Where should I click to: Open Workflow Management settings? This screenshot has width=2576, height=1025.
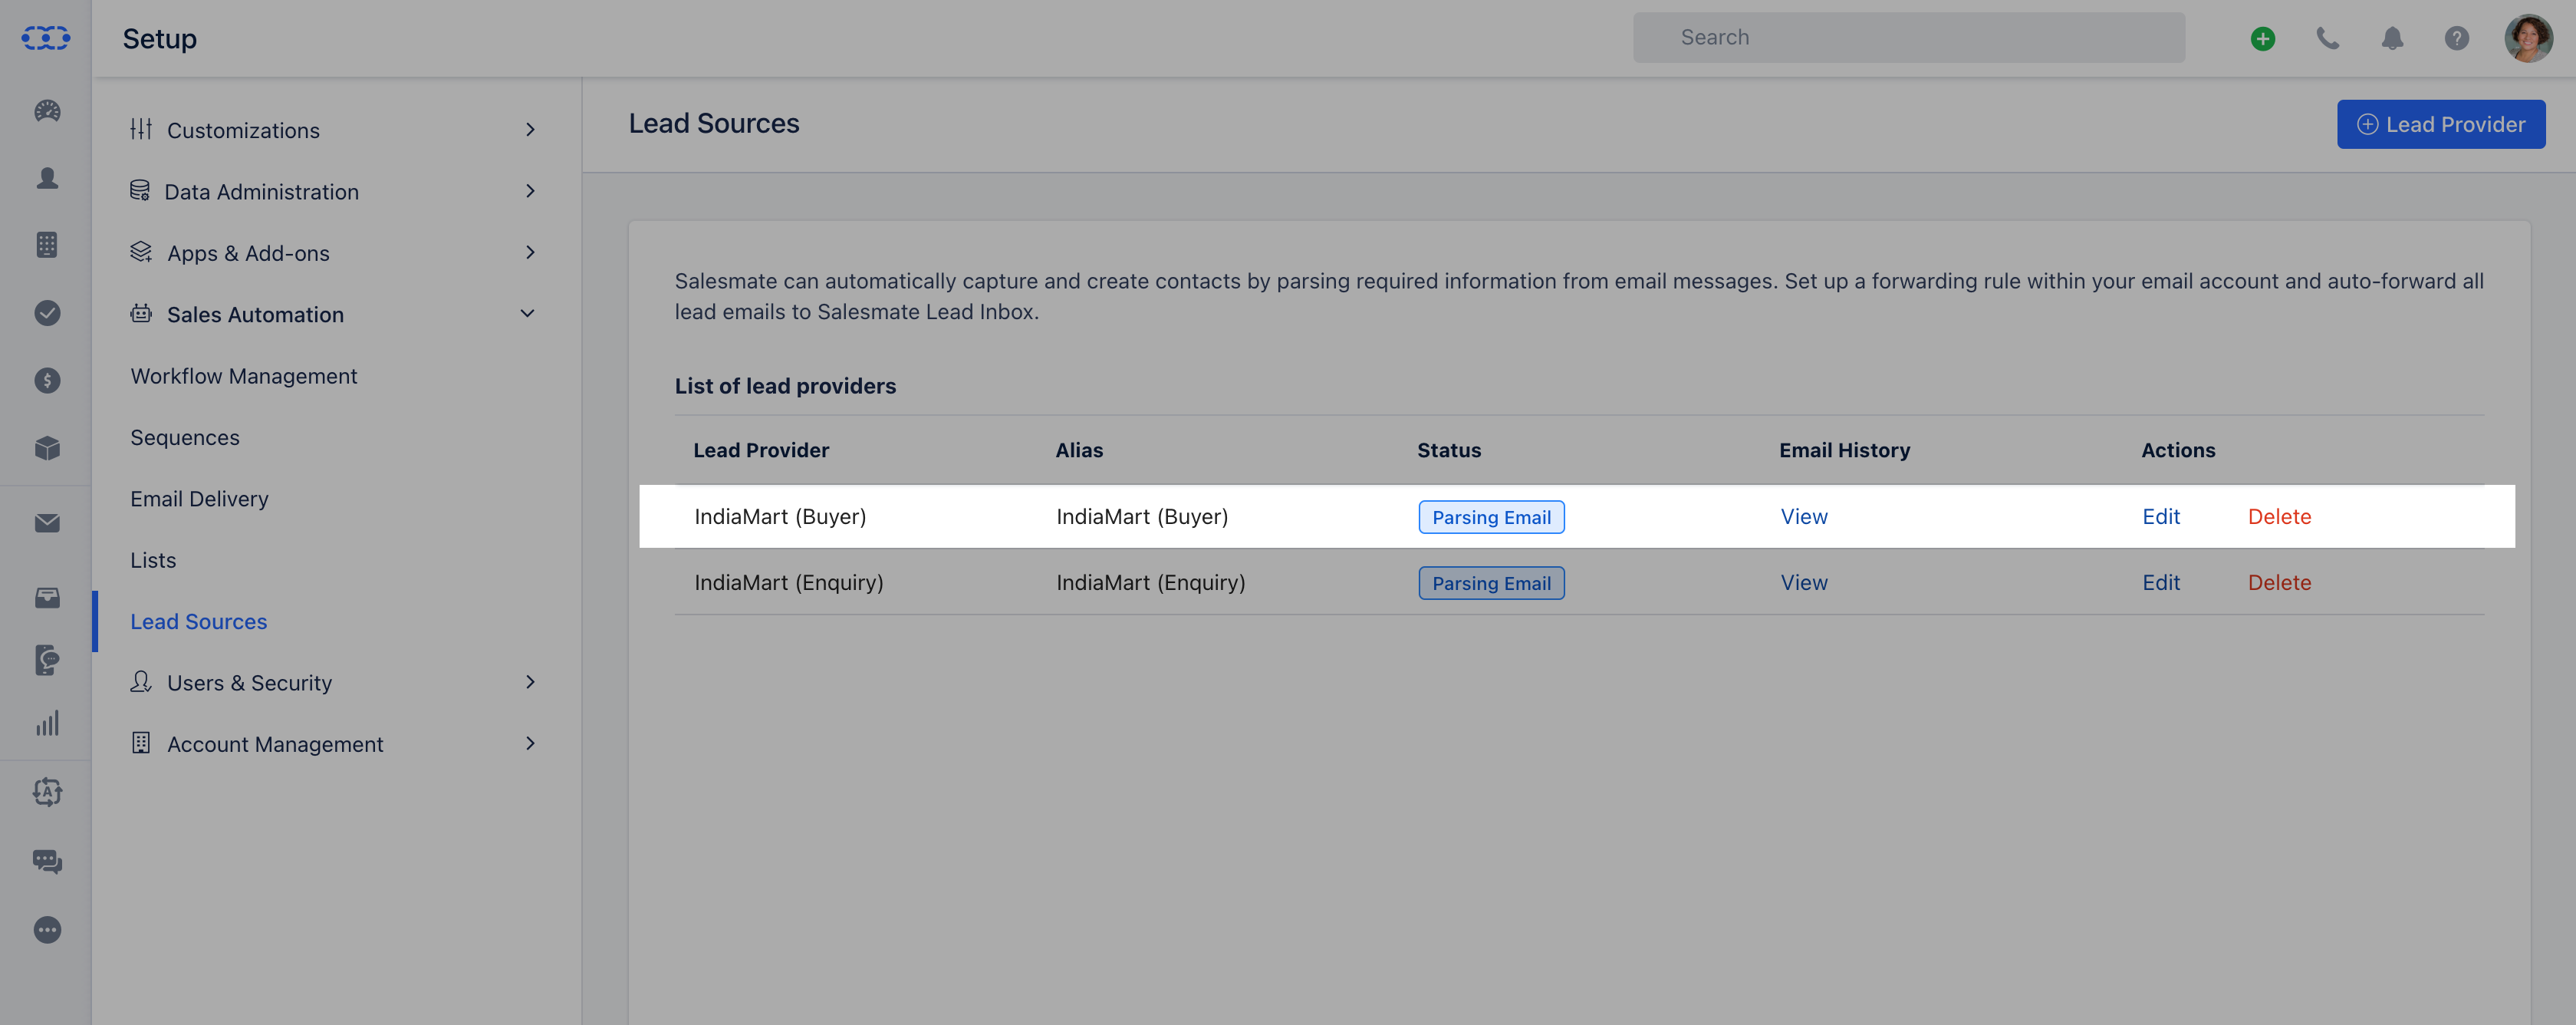coord(244,376)
